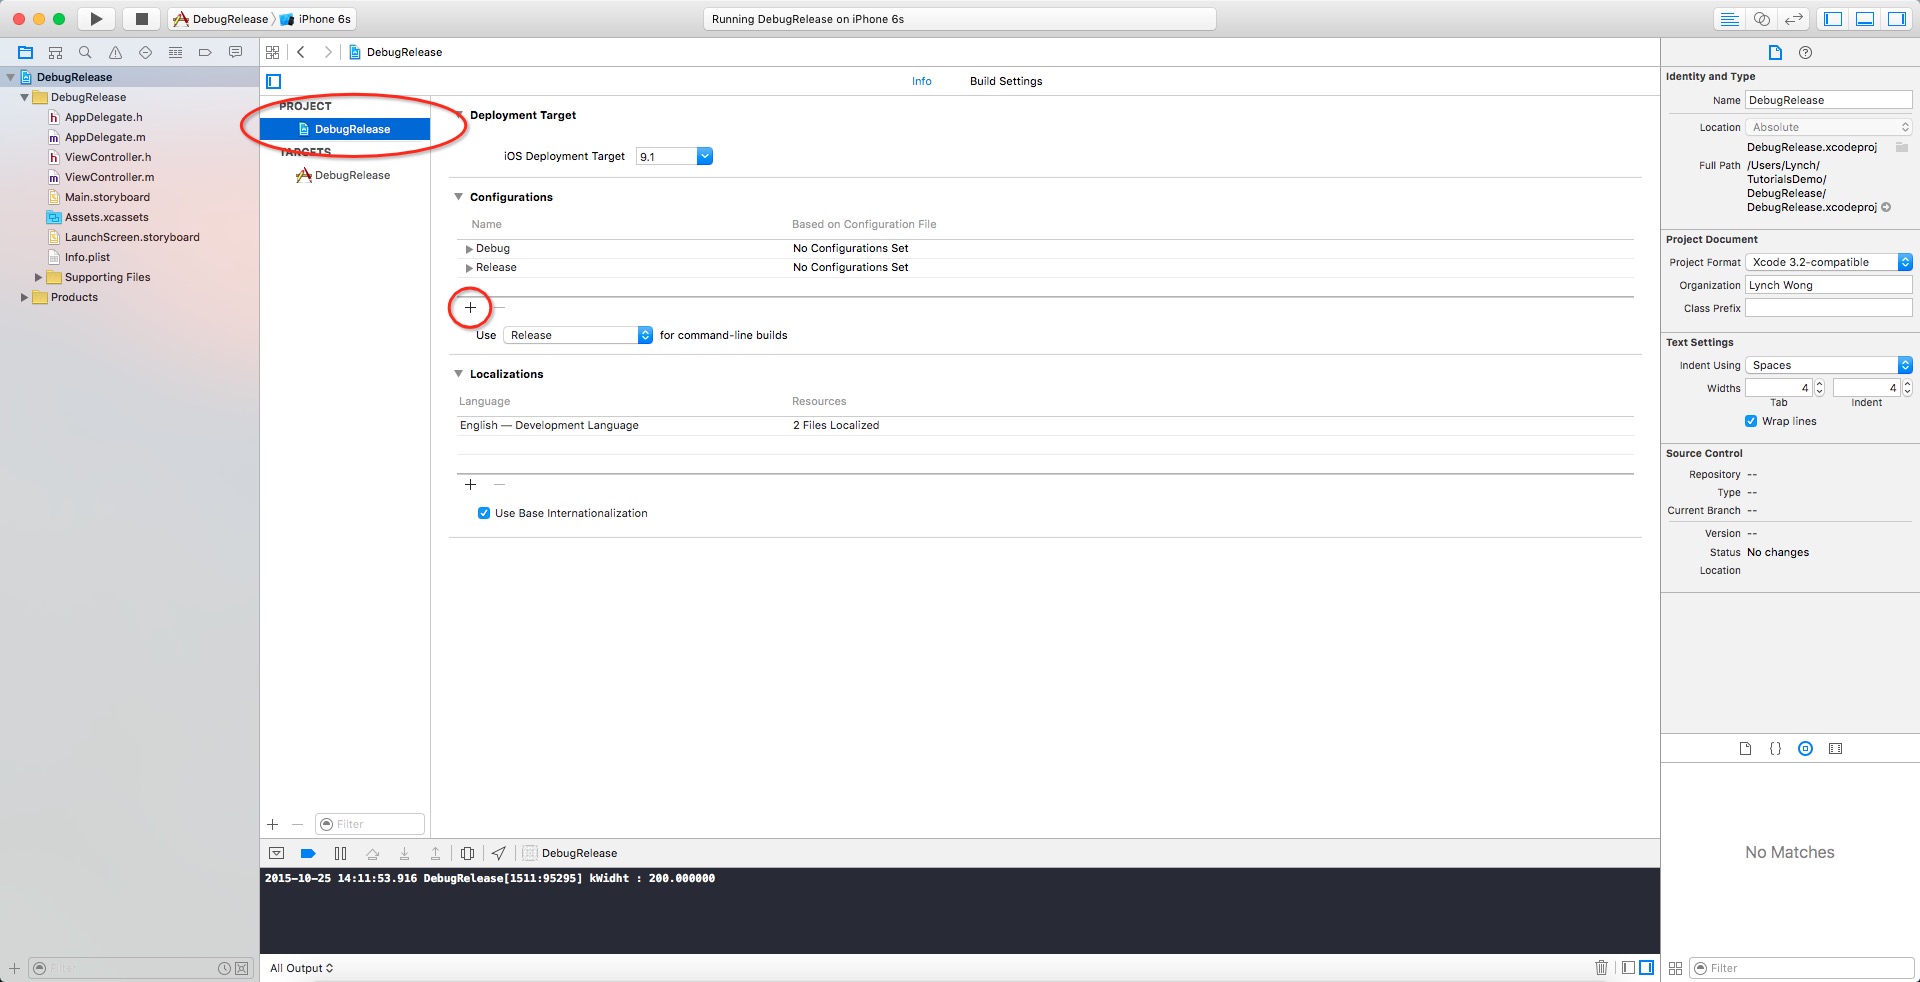The image size is (1920, 982).
Task: Open Debug View Hierarchy
Action: pos(467,853)
